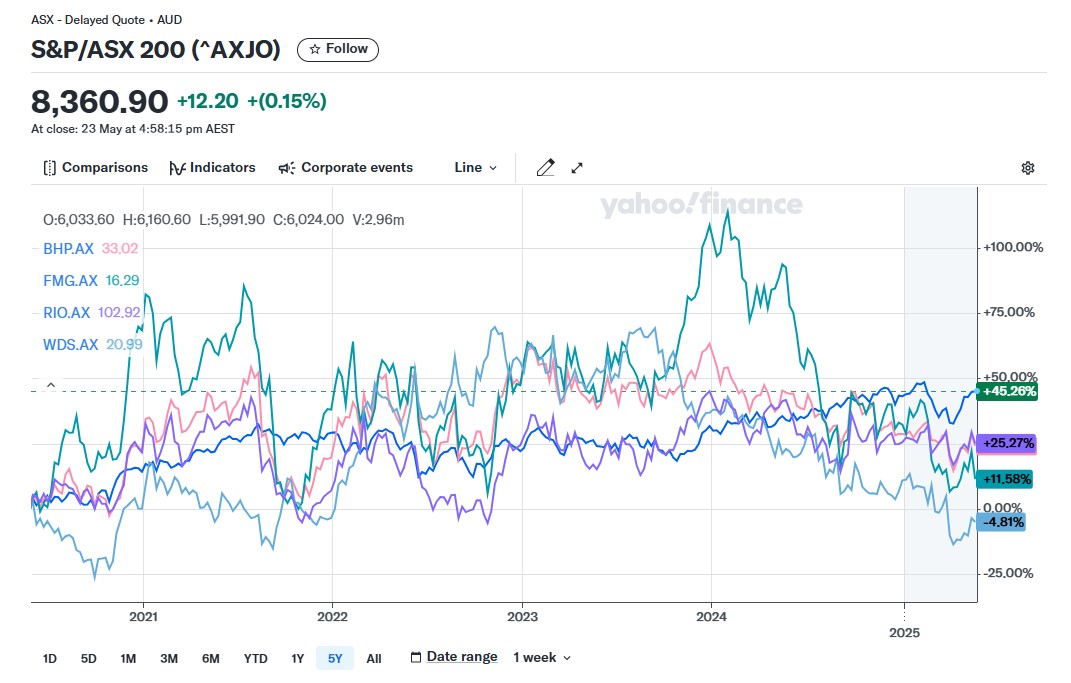Toggle the BHP.AX comparison series
Viewport: 1071px width, 683px height.
click(69, 249)
